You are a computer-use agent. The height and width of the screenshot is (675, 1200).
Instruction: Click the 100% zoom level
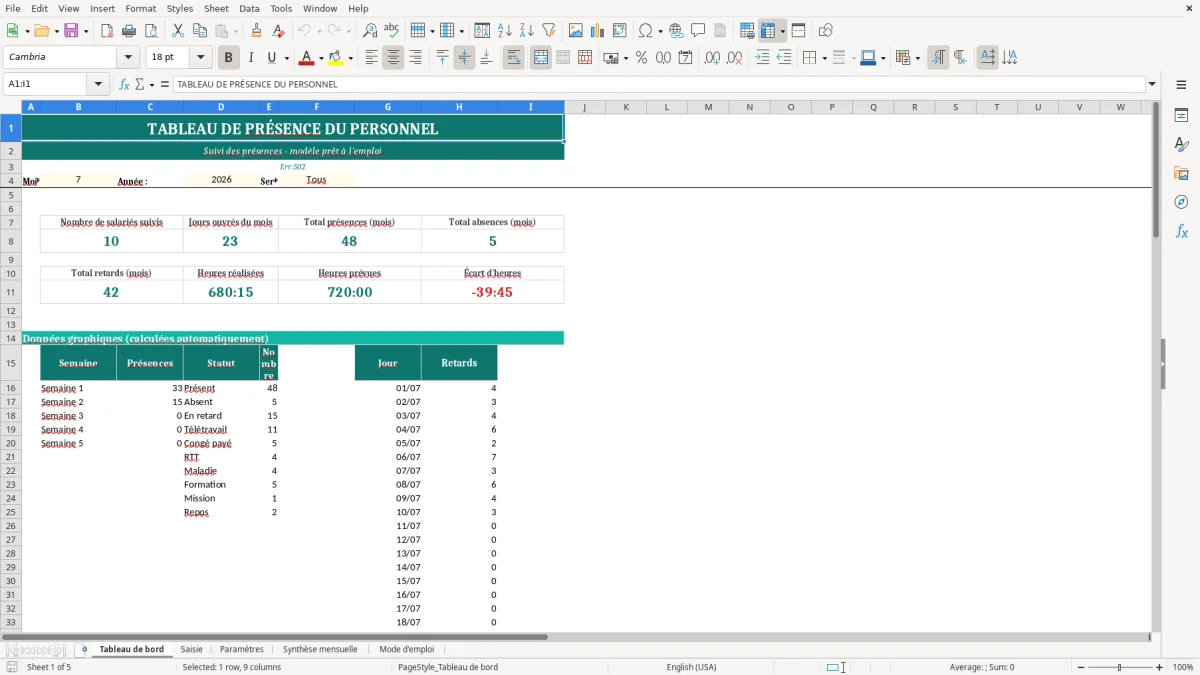[1183, 667]
